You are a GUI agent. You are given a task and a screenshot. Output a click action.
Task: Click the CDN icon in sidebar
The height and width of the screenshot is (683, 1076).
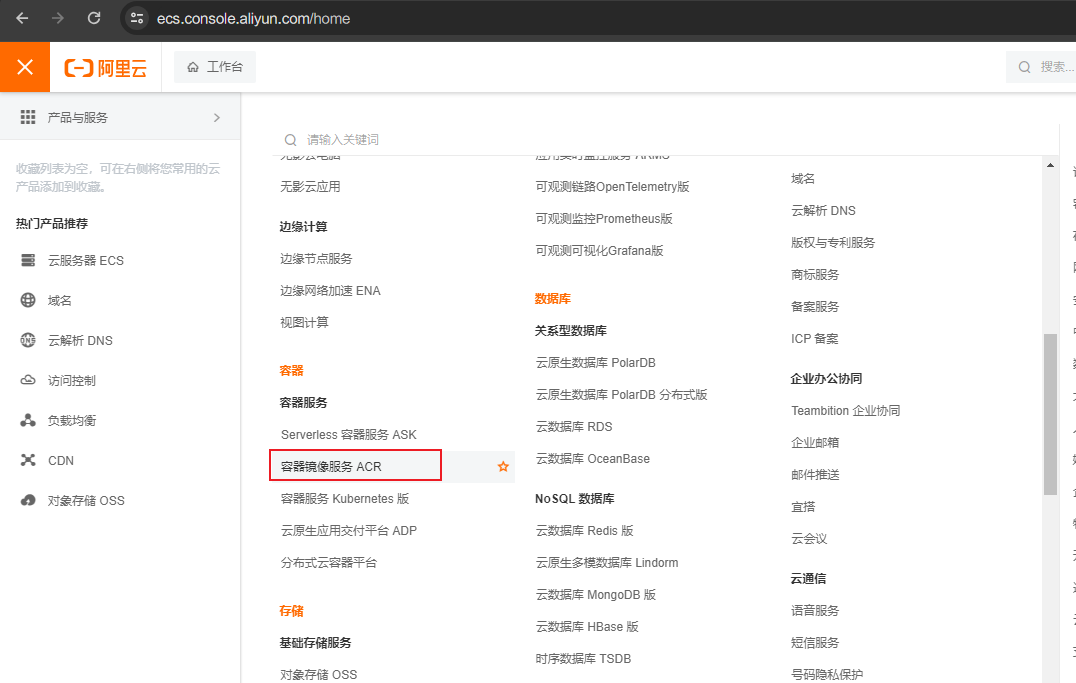pyautogui.click(x=28, y=461)
